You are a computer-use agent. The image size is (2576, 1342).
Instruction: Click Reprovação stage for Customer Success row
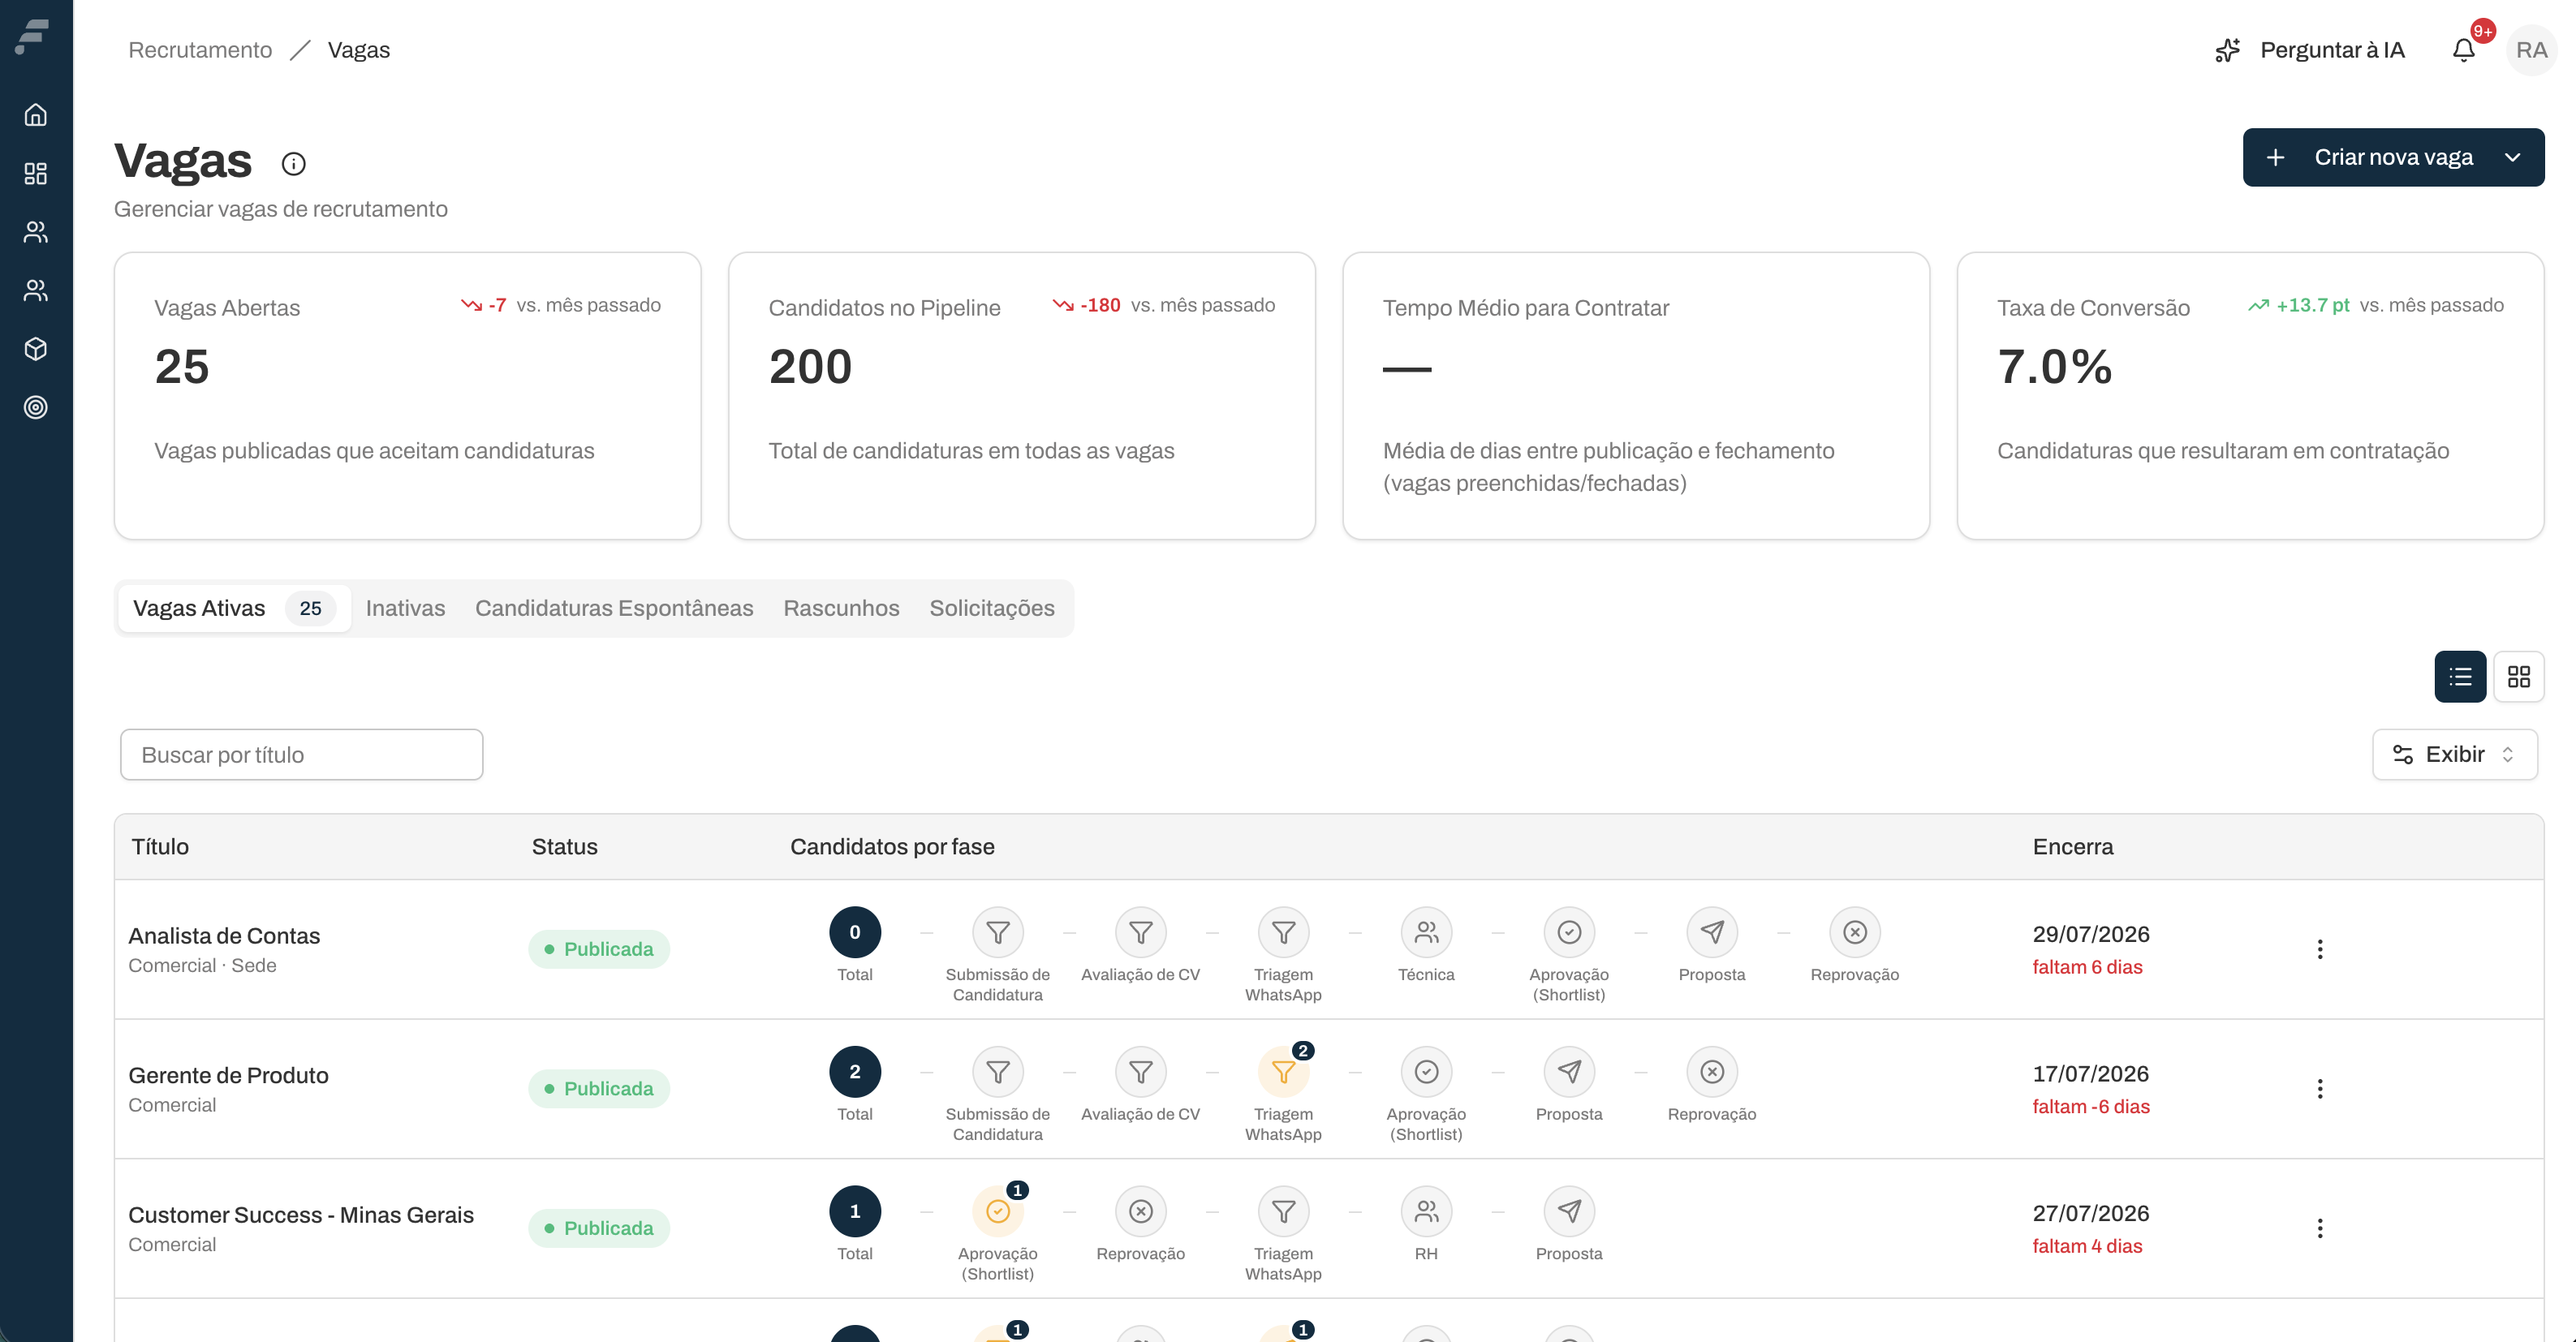tap(1141, 1211)
